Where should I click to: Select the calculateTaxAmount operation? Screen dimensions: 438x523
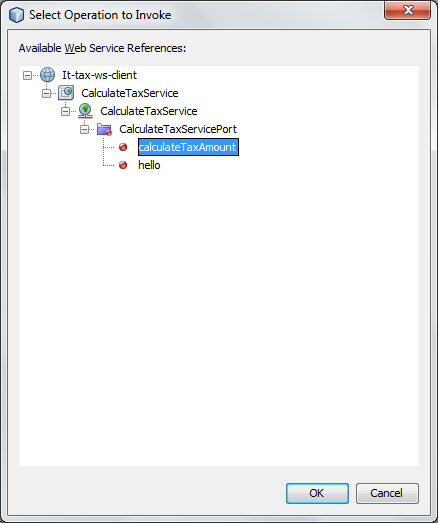(188, 147)
